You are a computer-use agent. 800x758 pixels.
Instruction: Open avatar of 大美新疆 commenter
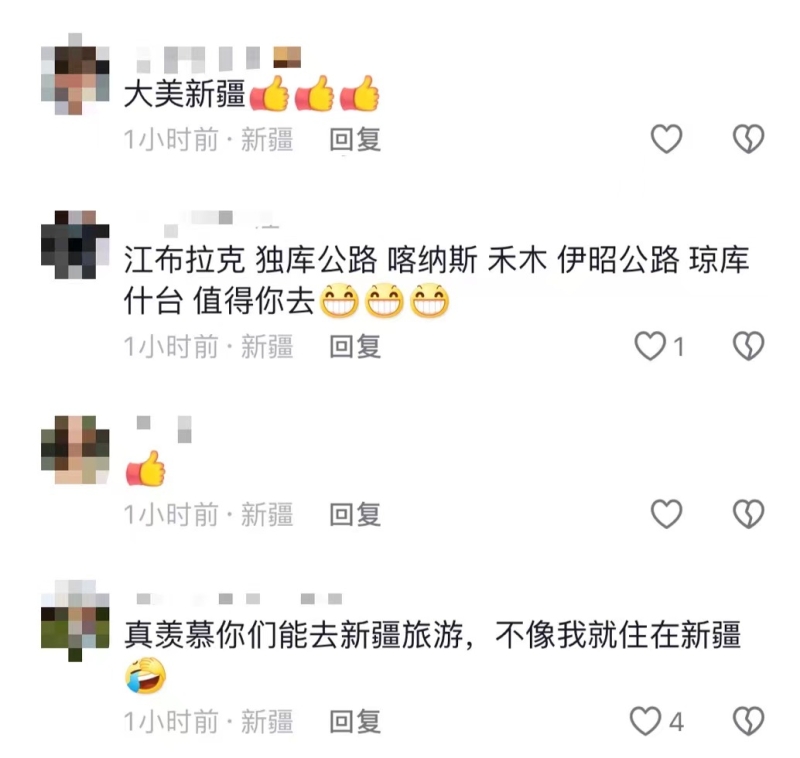click(75, 74)
